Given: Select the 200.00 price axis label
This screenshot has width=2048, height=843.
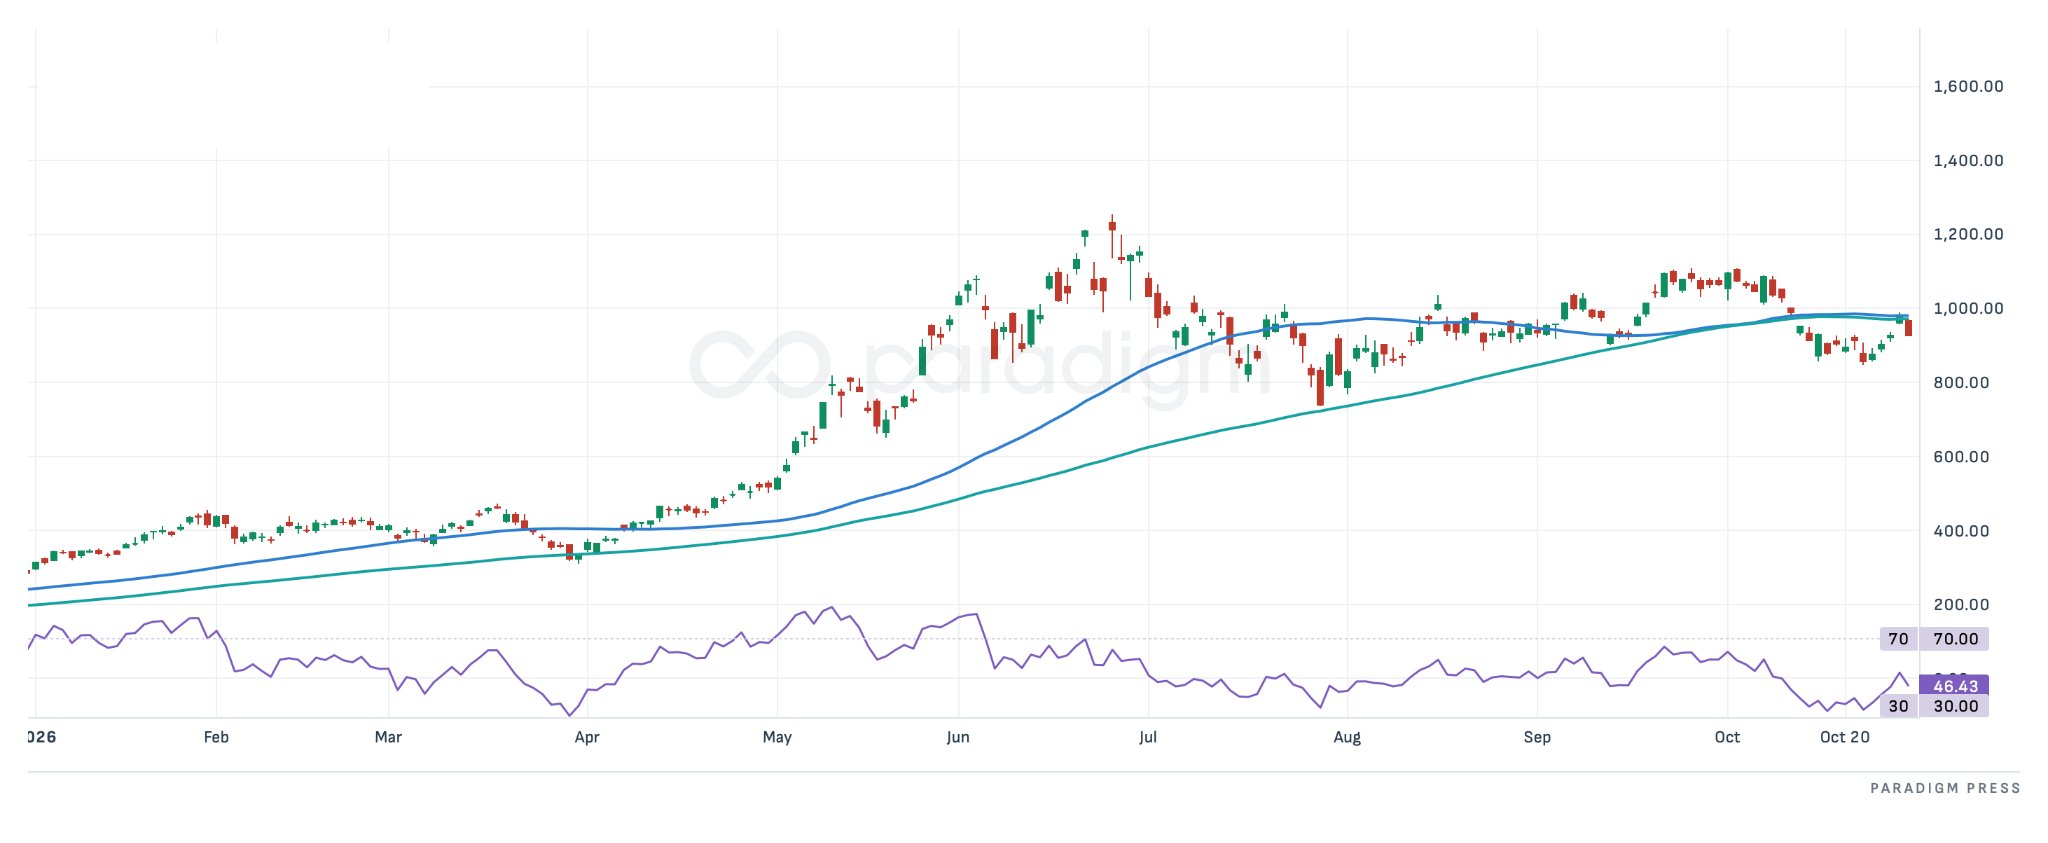Looking at the screenshot, I should point(1961,604).
